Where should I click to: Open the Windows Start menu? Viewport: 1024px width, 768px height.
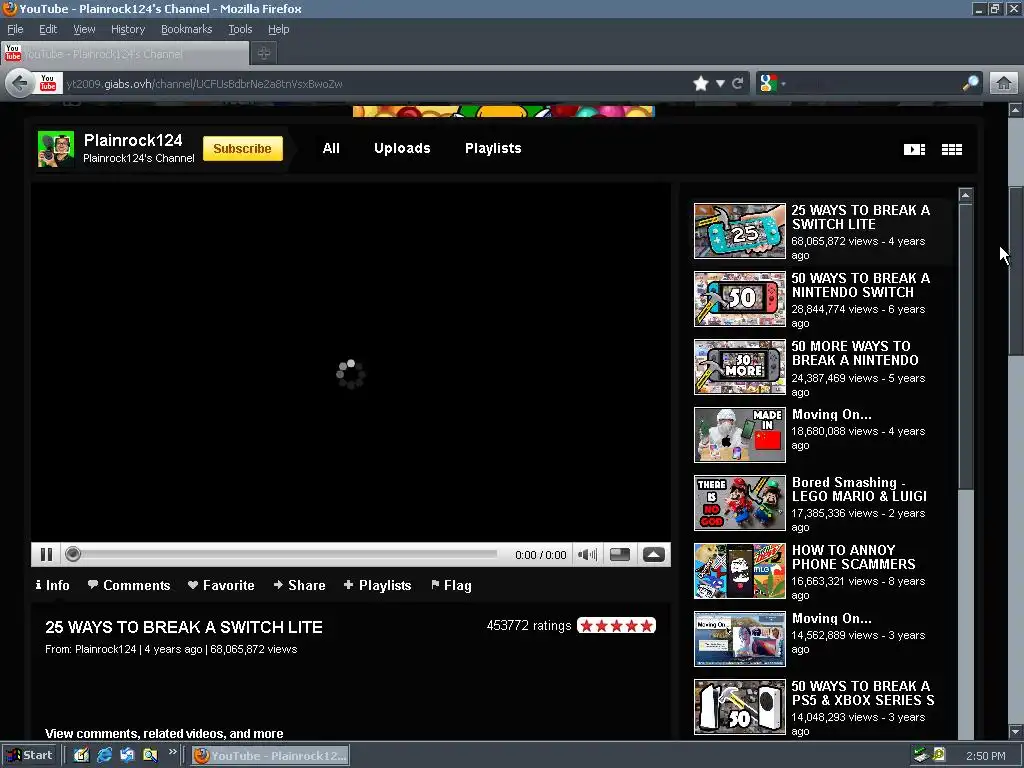(29, 756)
